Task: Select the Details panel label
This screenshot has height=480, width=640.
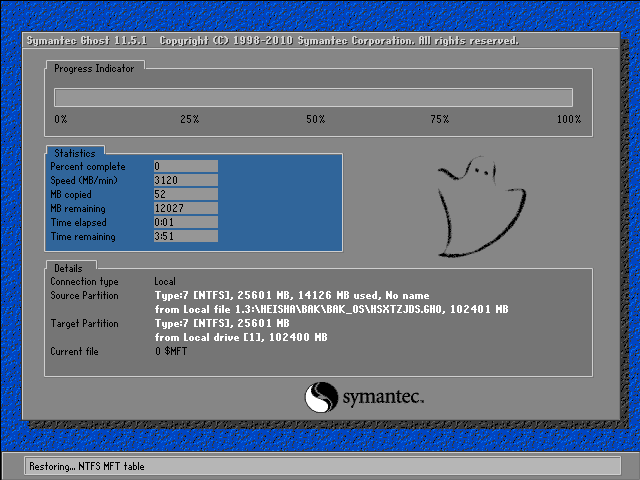Action: [x=69, y=268]
